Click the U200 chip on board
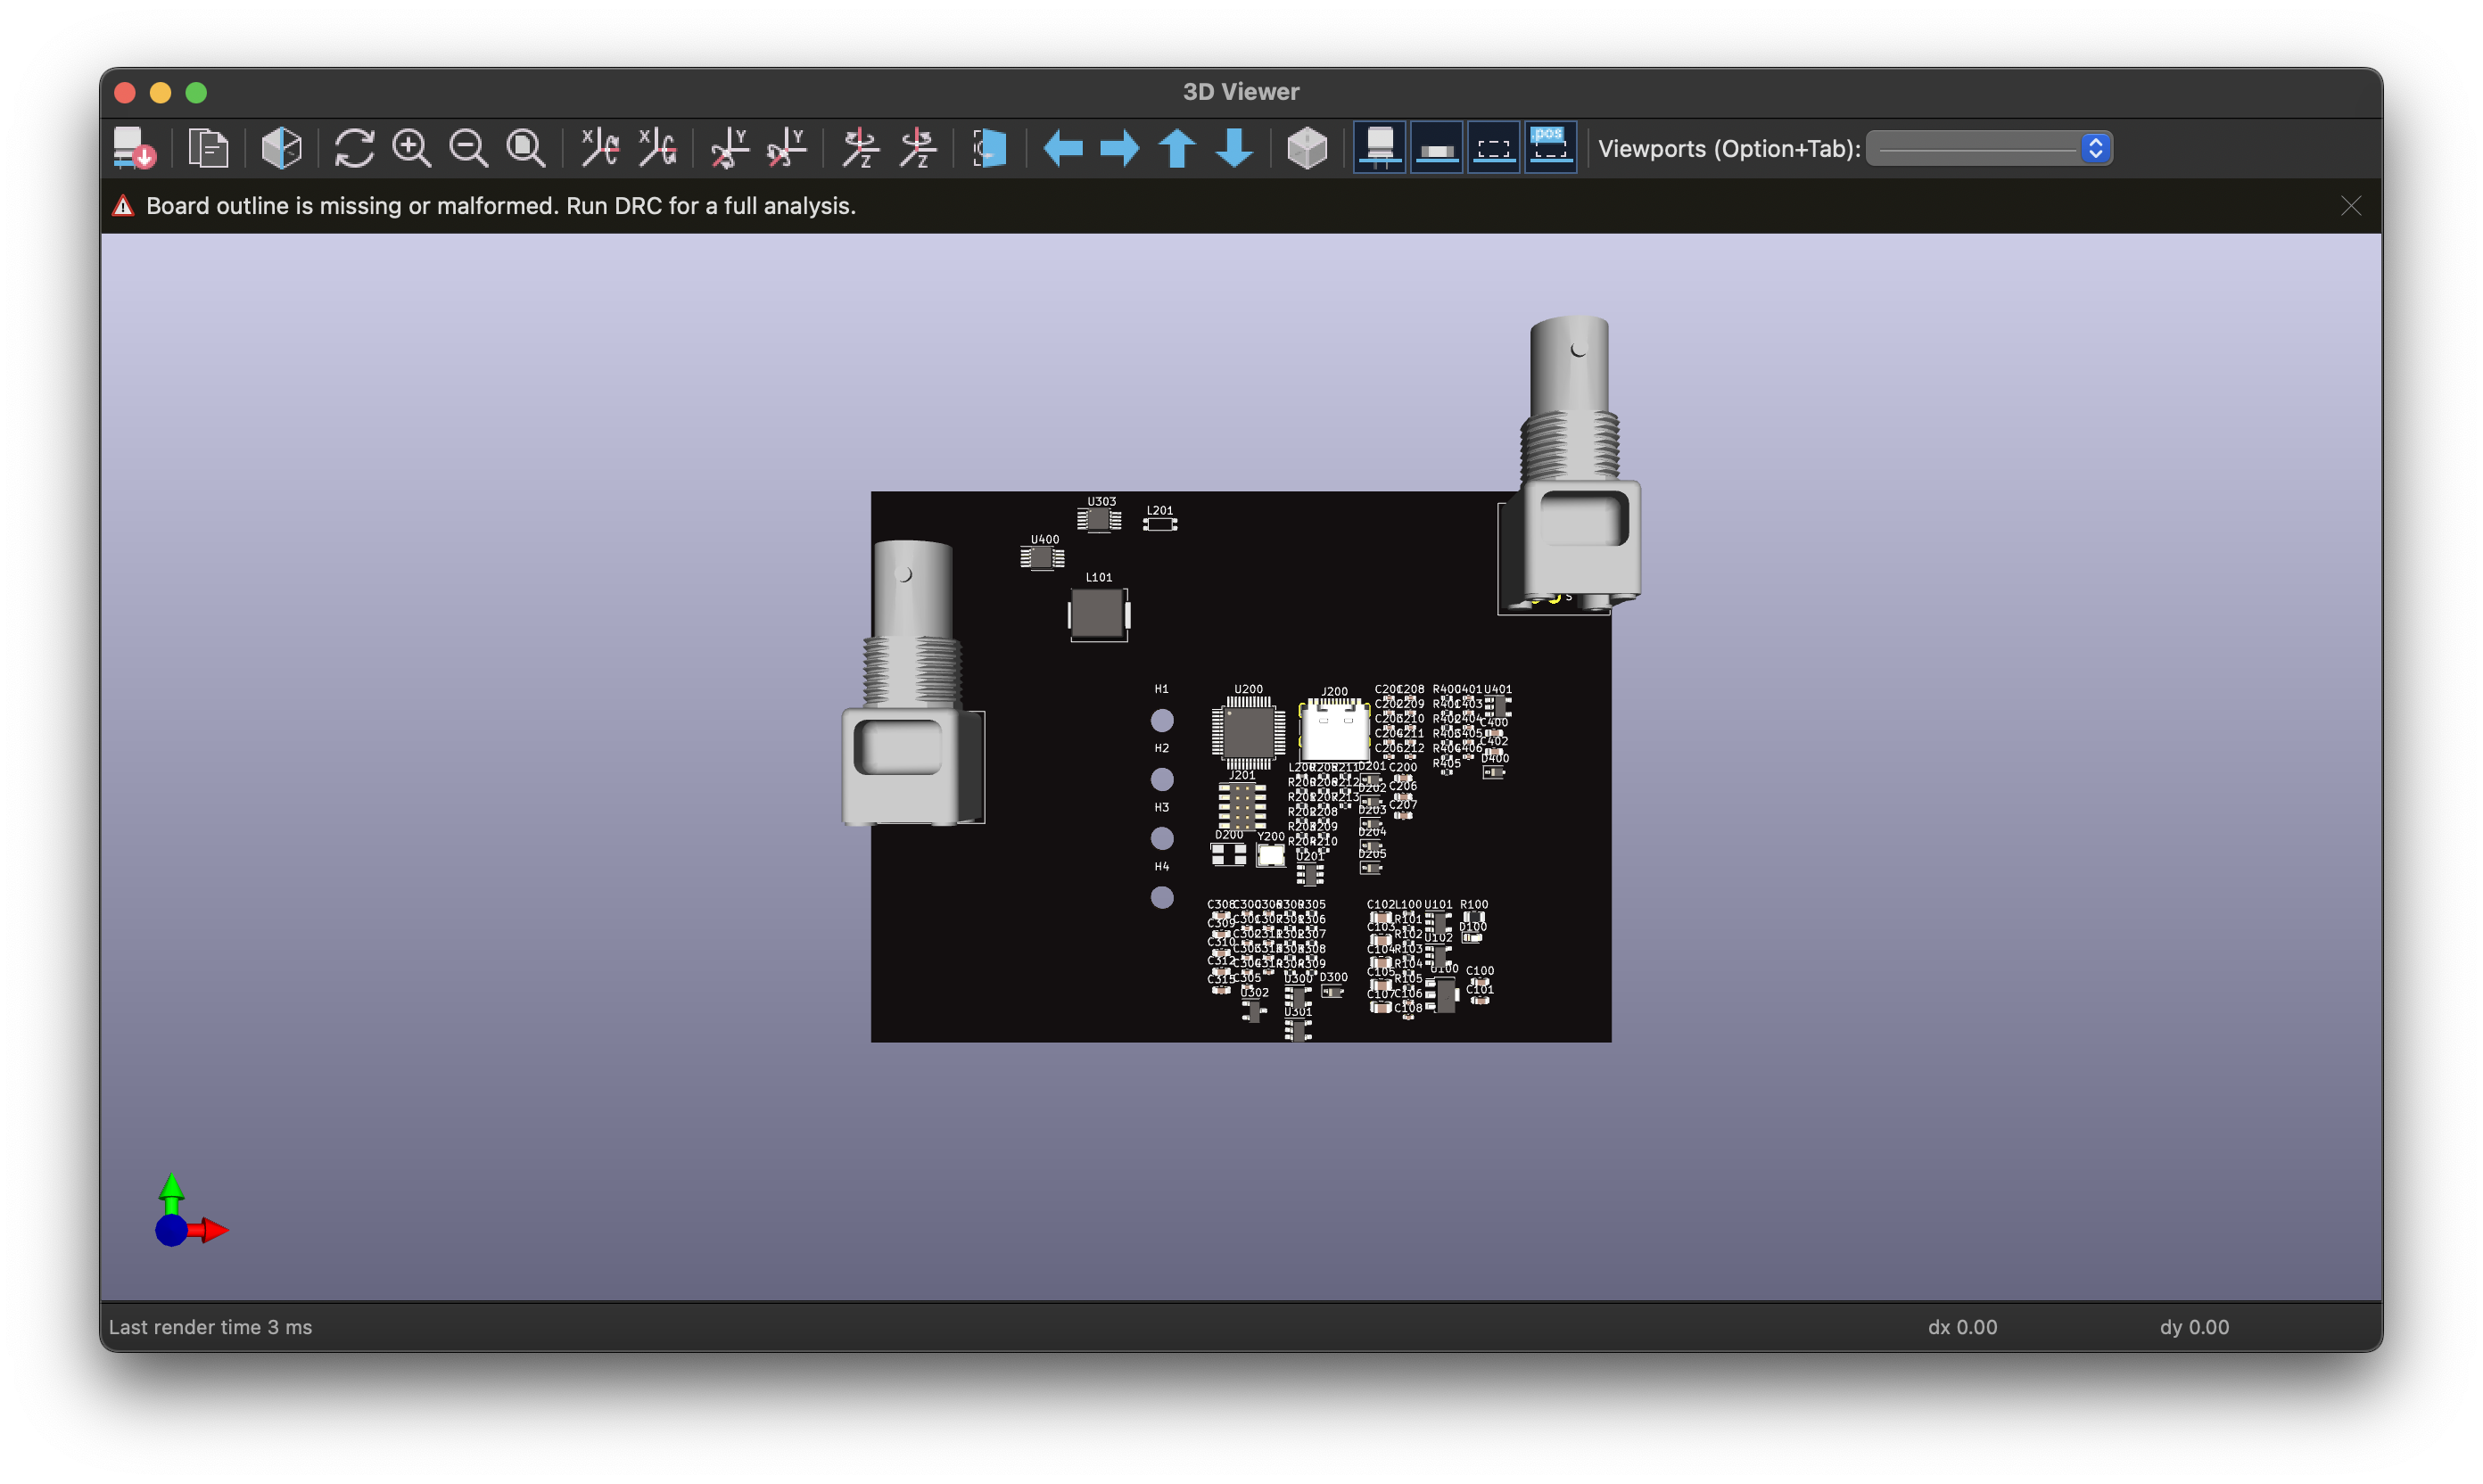2483x1484 pixels. coord(1247,732)
